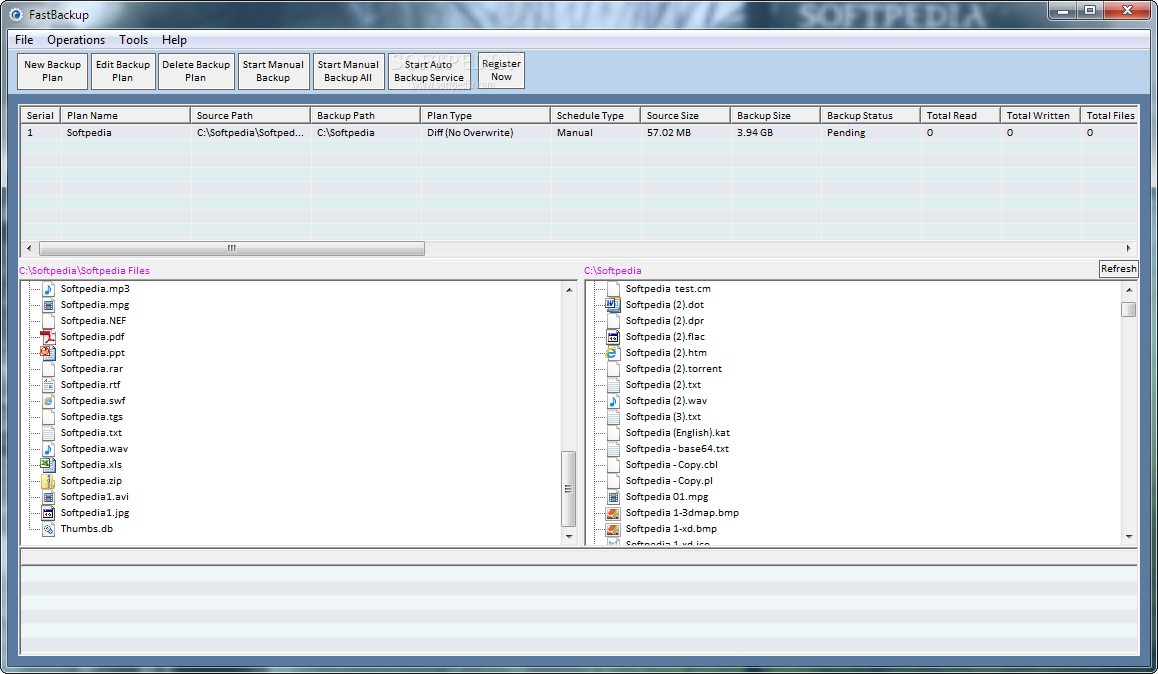1158x674 pixels.
Task: Click the Softpedia.zip archive icon
Action: (48, 481)
